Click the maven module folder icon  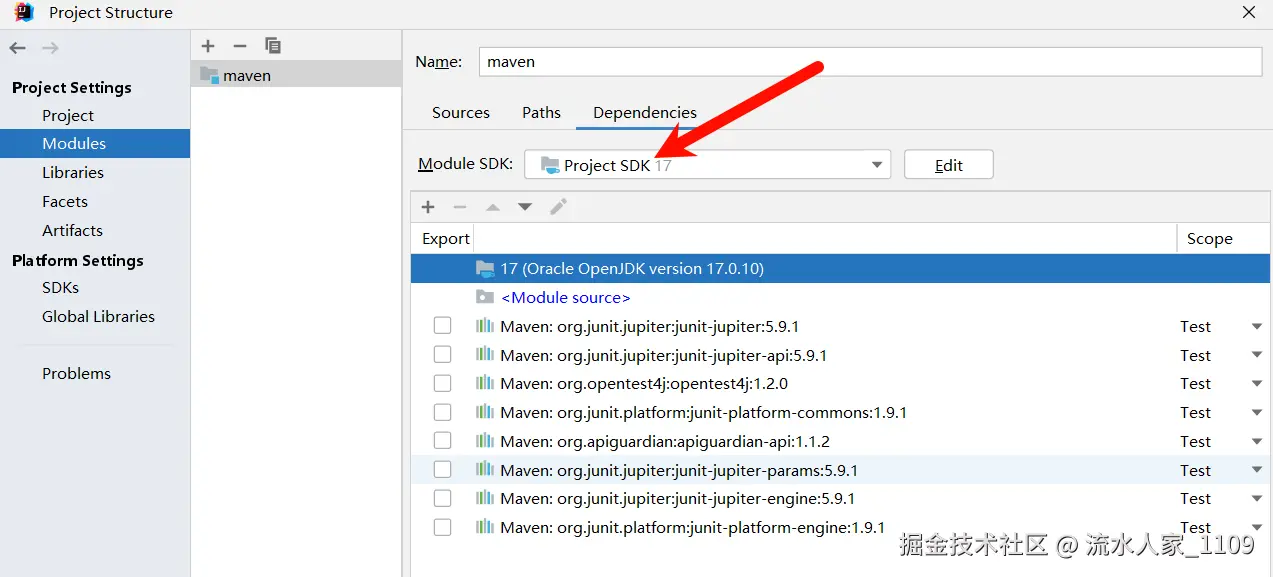click(x=209, y=75)
